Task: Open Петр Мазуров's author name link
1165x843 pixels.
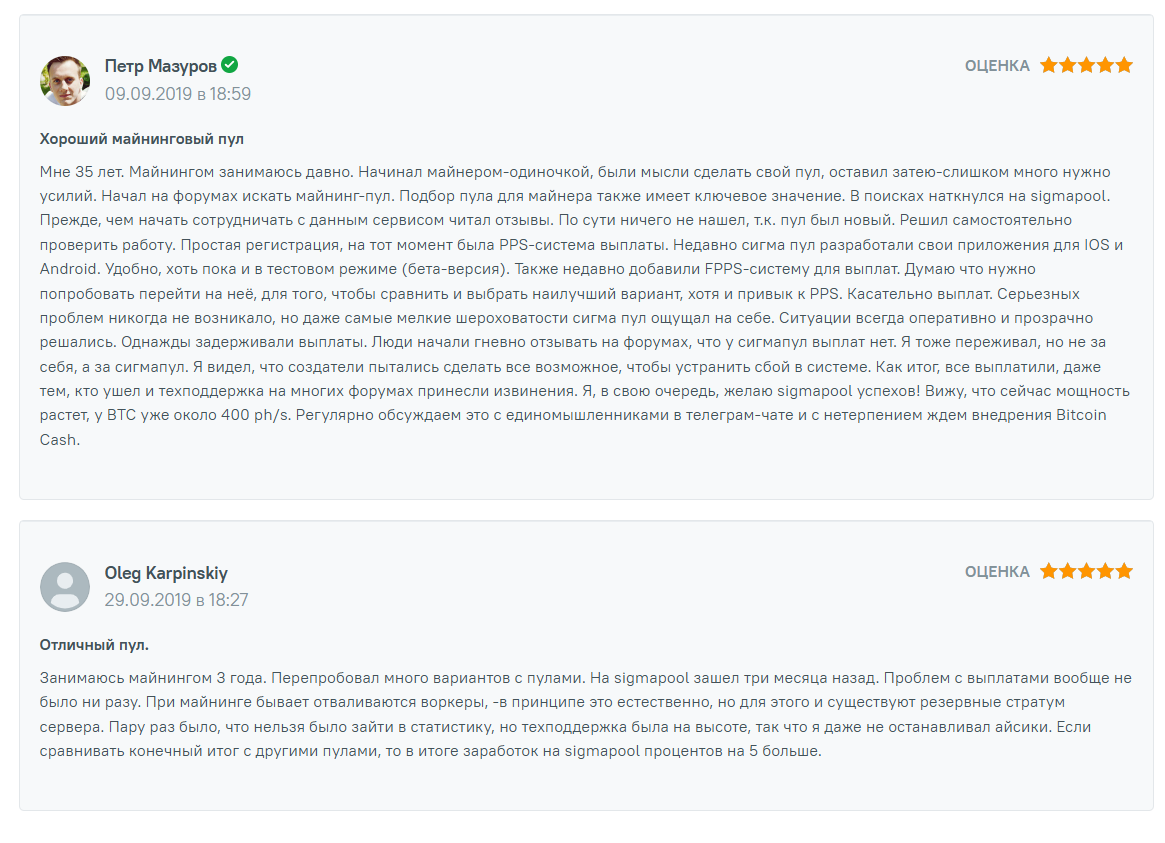Action: click(x=160, y=66)
